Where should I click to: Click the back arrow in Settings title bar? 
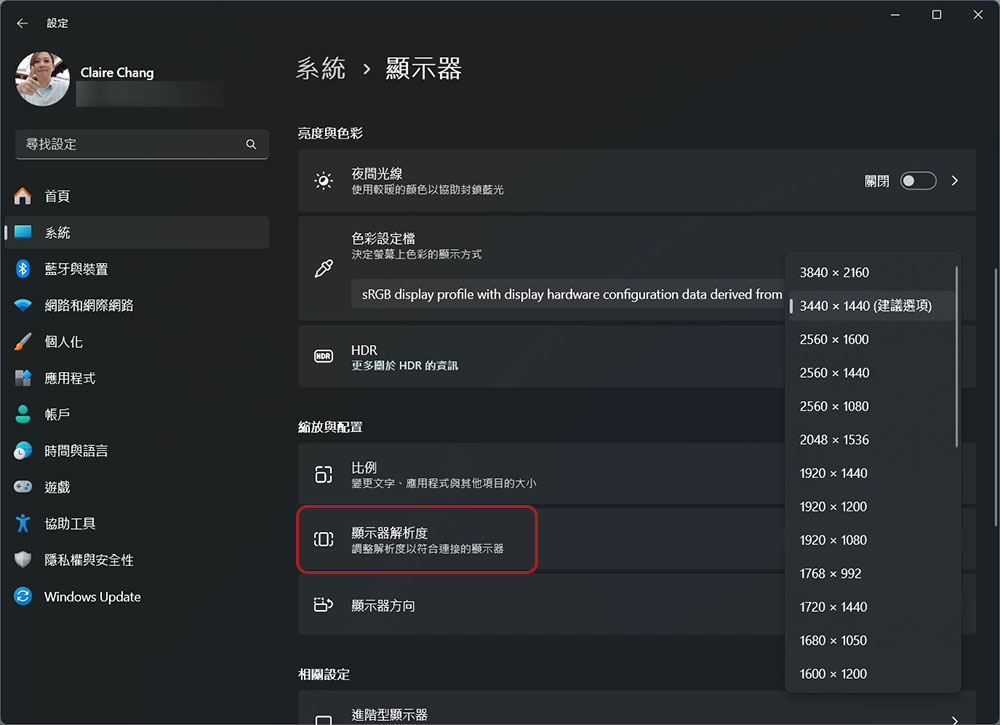22,23
